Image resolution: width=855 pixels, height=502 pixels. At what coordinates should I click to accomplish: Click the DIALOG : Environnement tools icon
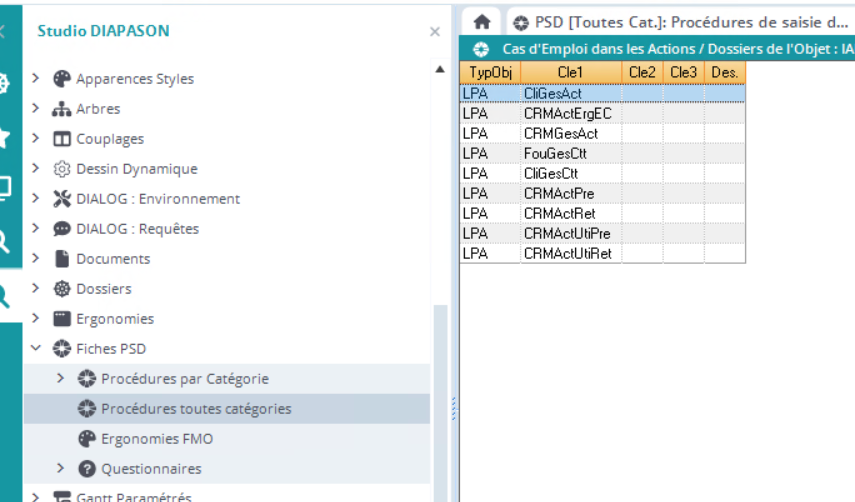click(x=61, y=199)
